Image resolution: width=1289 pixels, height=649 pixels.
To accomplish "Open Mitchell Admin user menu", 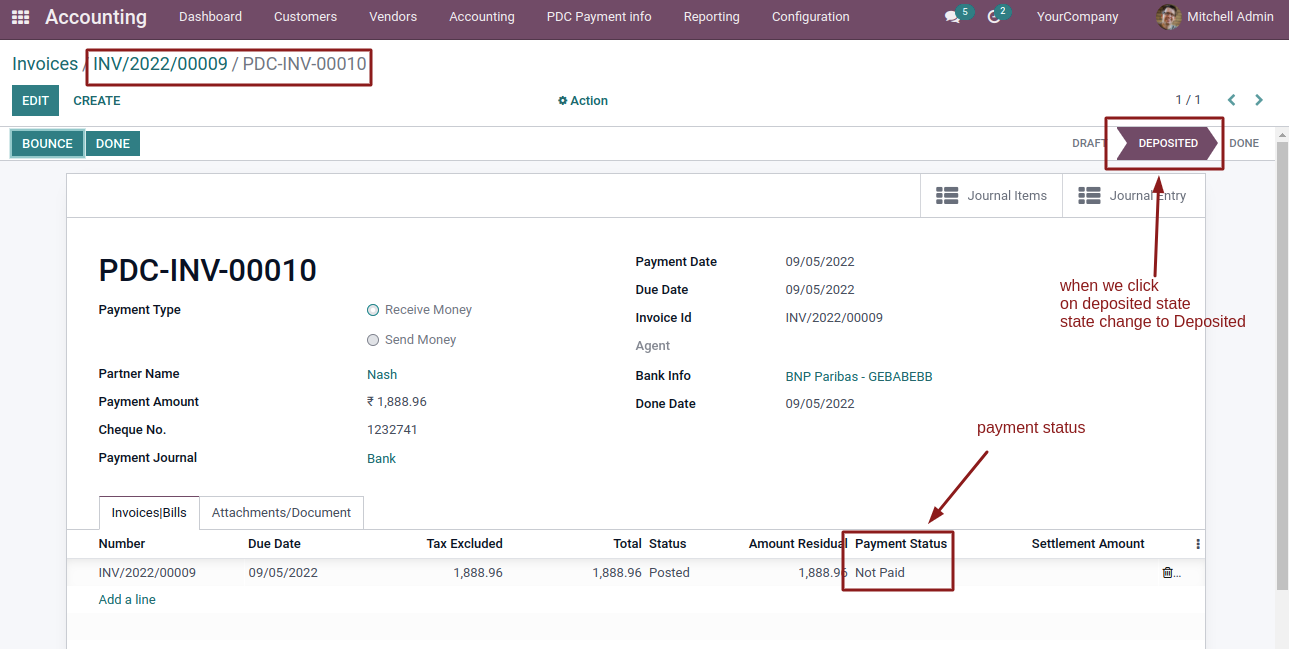I will [x=1215, y=17].
